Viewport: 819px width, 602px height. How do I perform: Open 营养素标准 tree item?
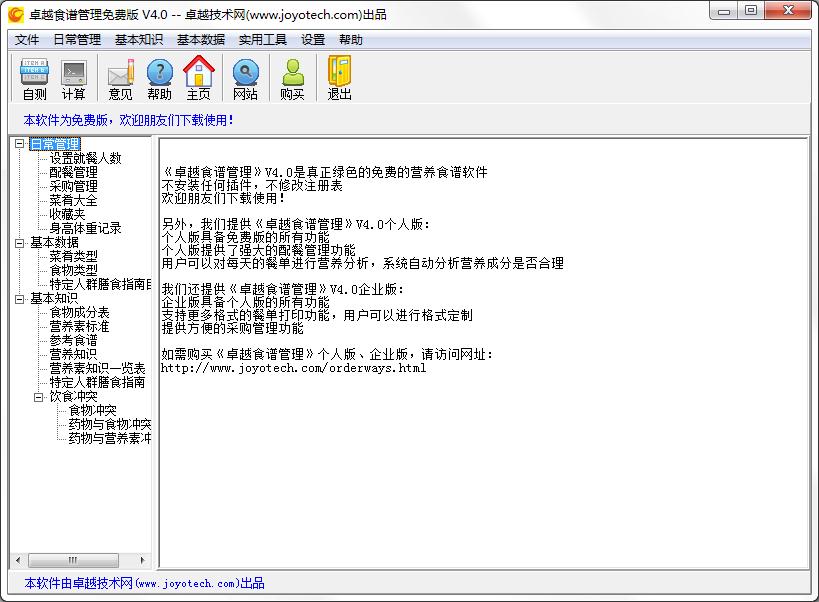tap(79, 327)
